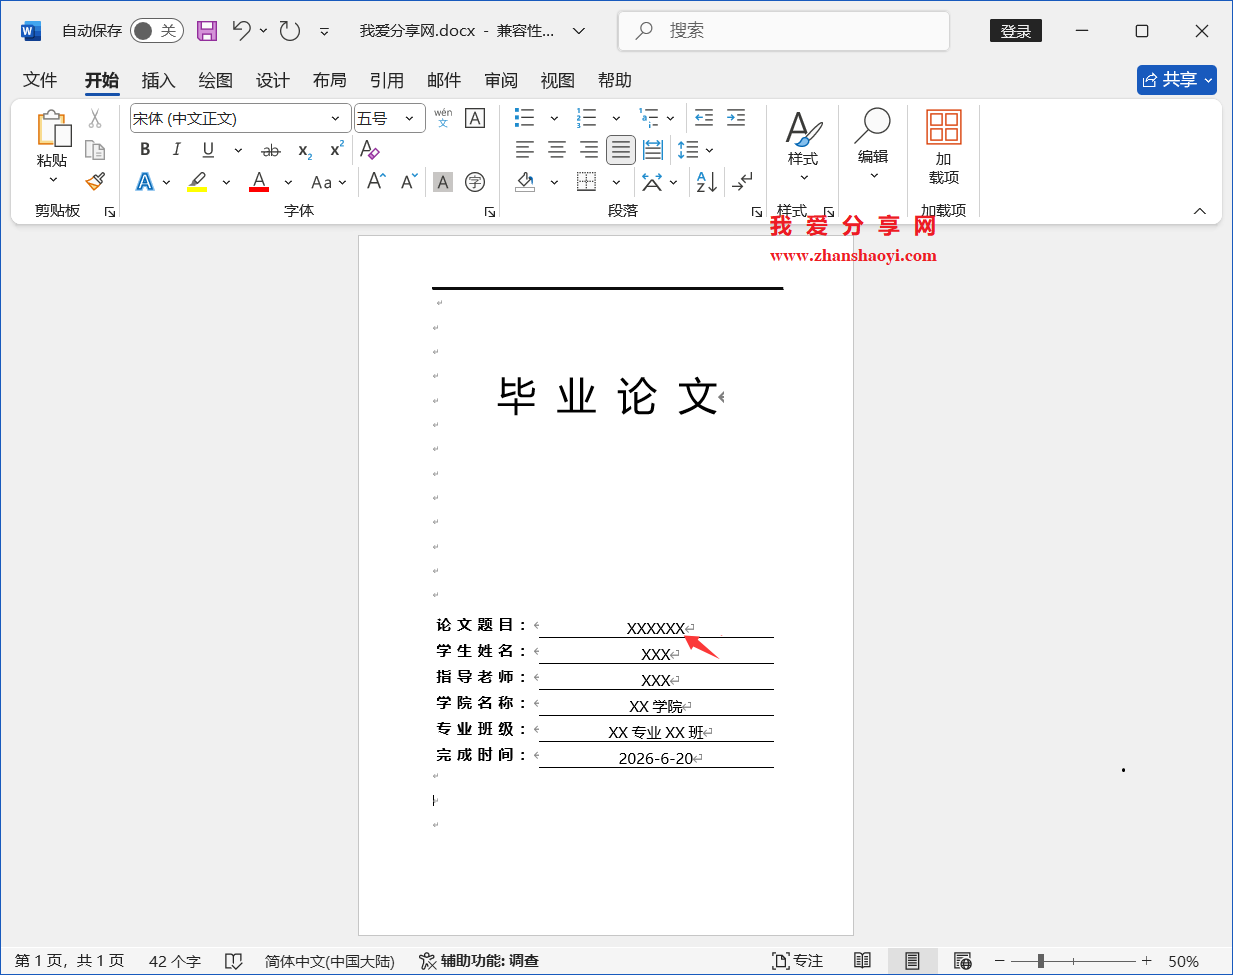Apply strikethrough formatting
This screenshot has height=975, width=1233.
pyautogui.click(x=271, y=150)
